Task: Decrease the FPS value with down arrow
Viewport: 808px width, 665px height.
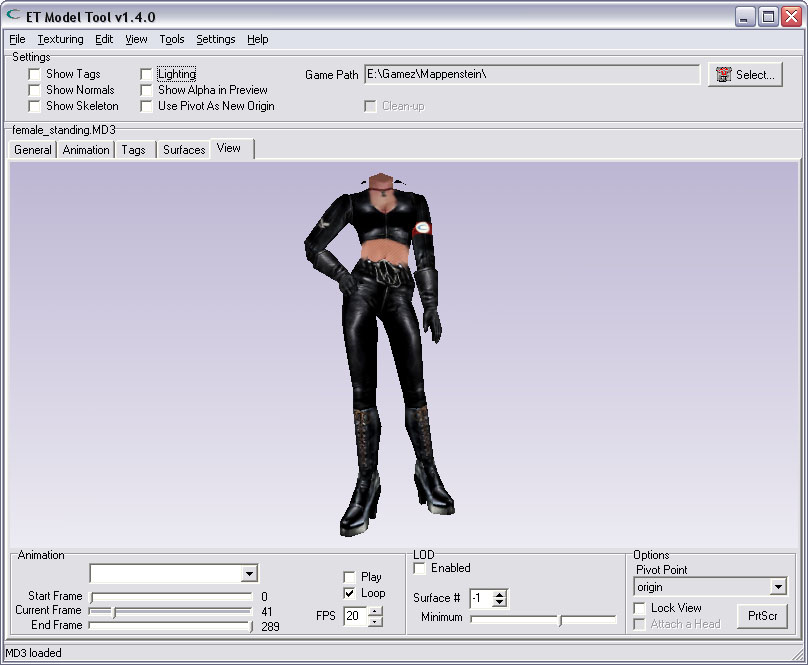Action: (x=376, y=621)
